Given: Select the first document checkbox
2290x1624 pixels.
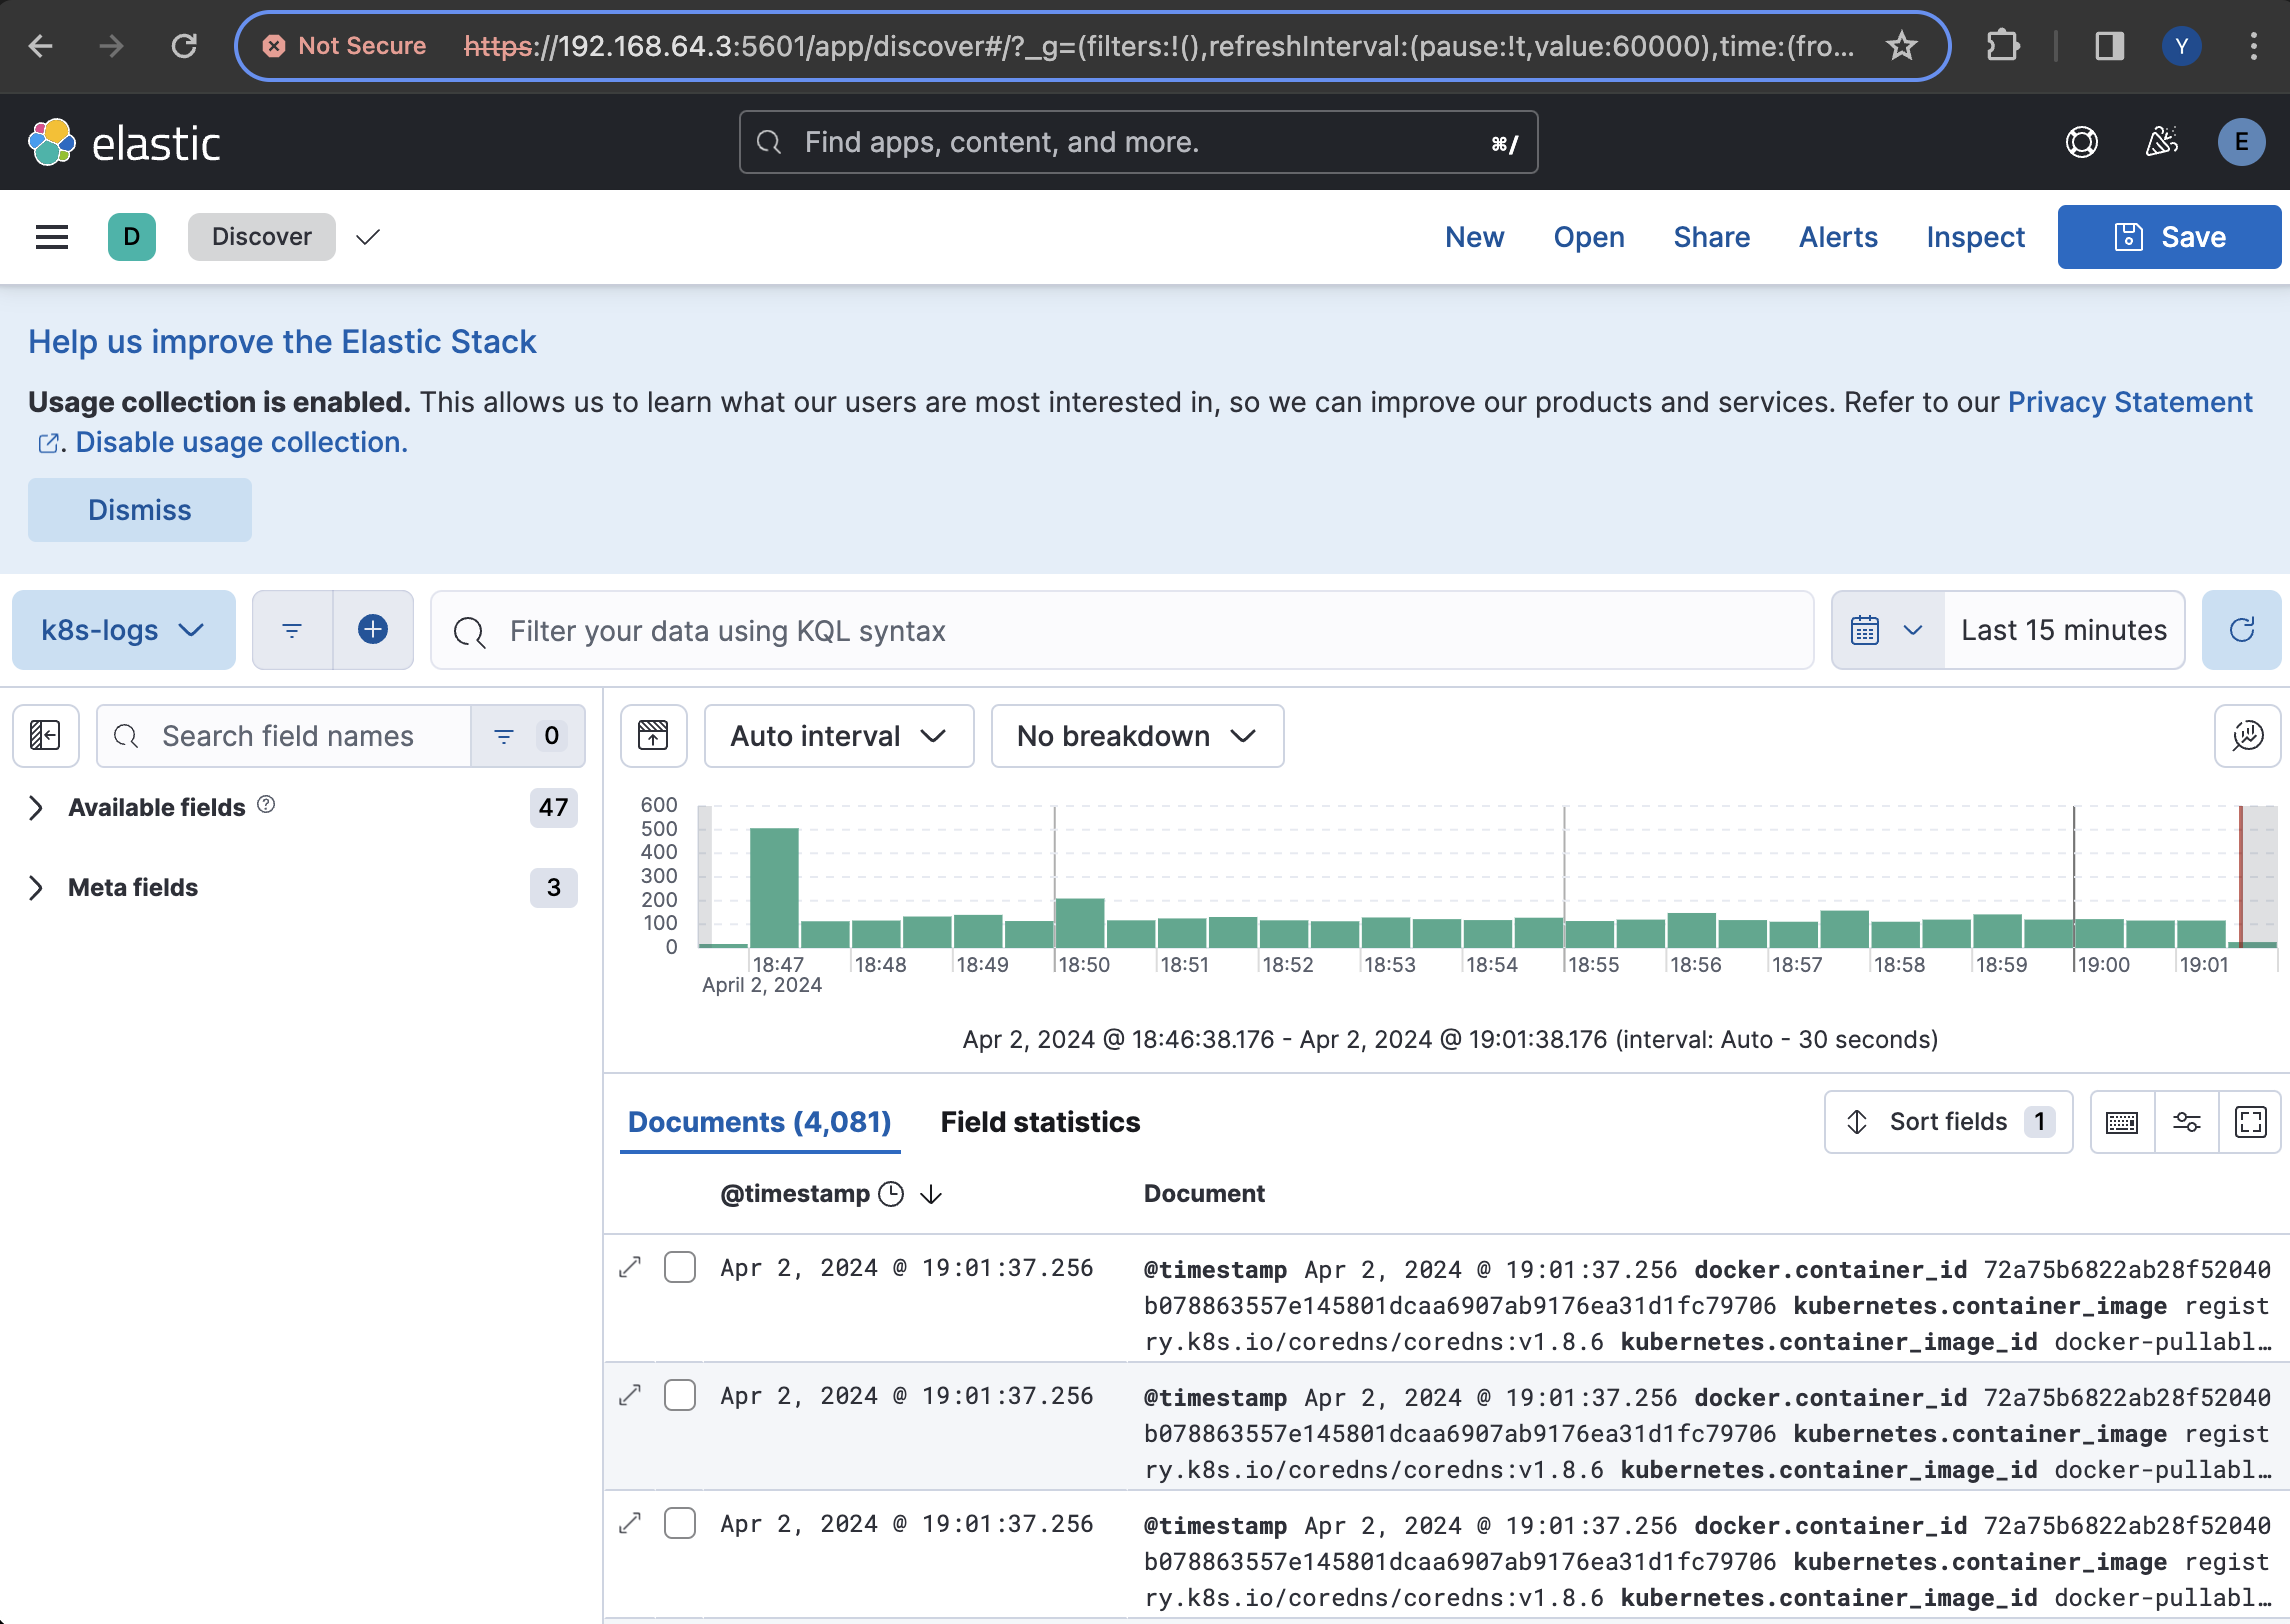Looking at the screenshot, I should coord(680,1267).
